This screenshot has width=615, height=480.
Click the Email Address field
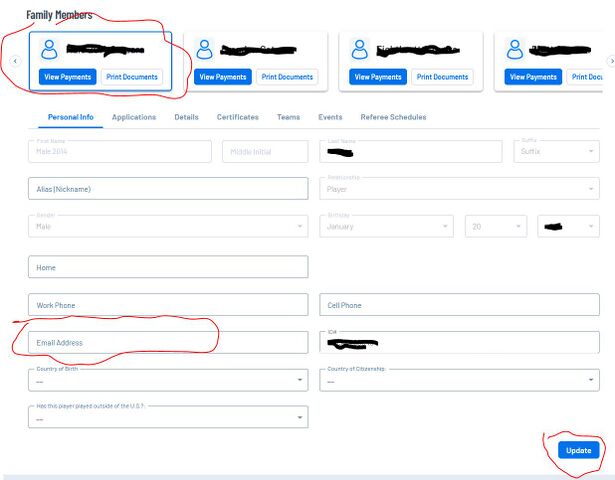tap(168, 343)
